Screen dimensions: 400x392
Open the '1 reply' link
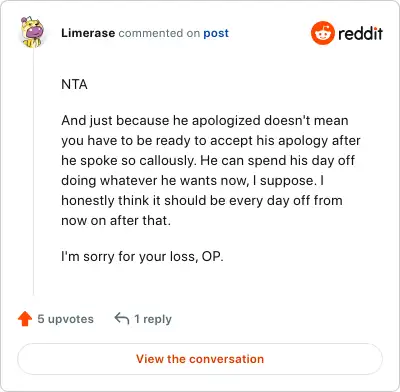click(x=153, y=319)
